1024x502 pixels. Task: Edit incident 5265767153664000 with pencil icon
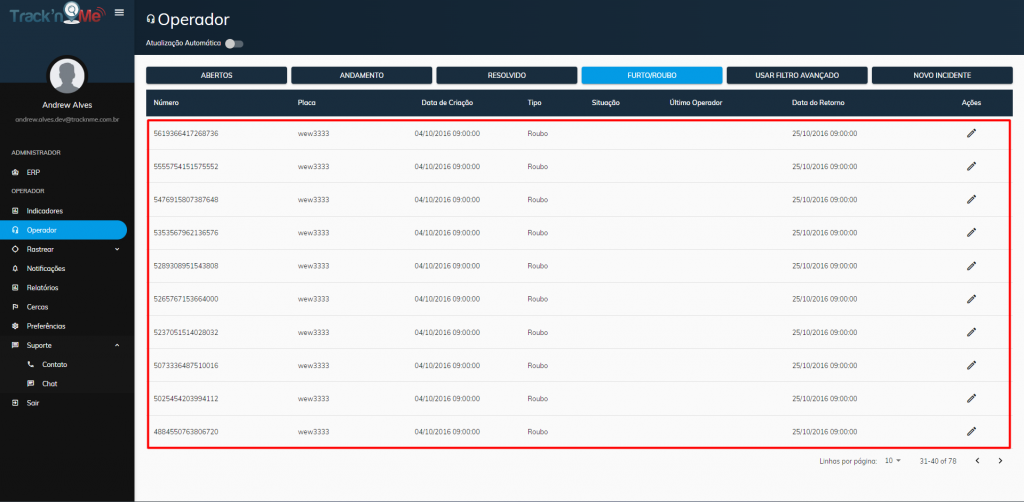pyautogui.click(x=971, y=299)
